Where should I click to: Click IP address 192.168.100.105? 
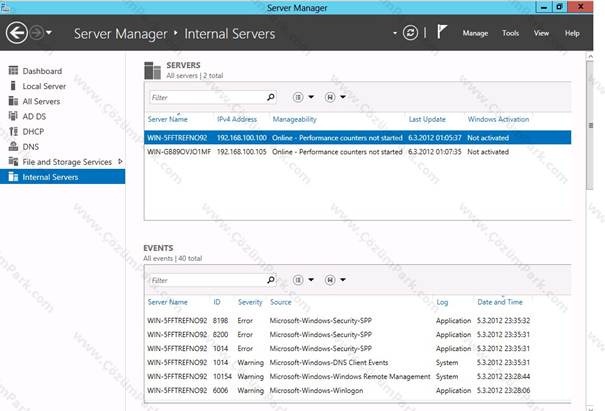click(242, 152)
